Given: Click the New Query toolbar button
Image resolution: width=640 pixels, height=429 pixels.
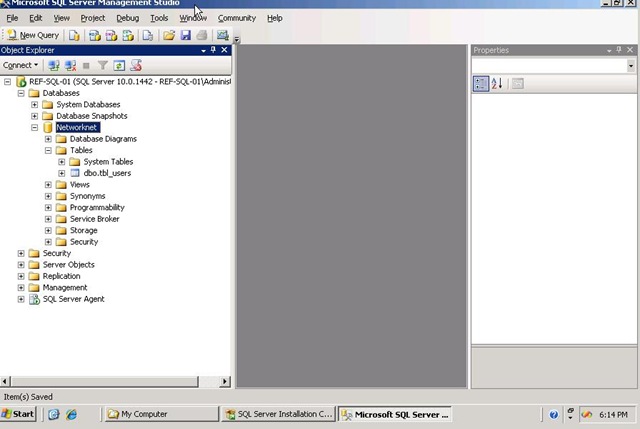Looking at the screenshot, I should point(34,36).
